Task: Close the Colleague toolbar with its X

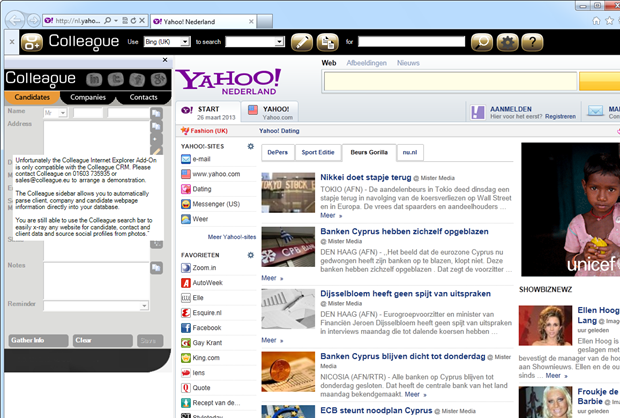Action: click(x=12, y=42)
